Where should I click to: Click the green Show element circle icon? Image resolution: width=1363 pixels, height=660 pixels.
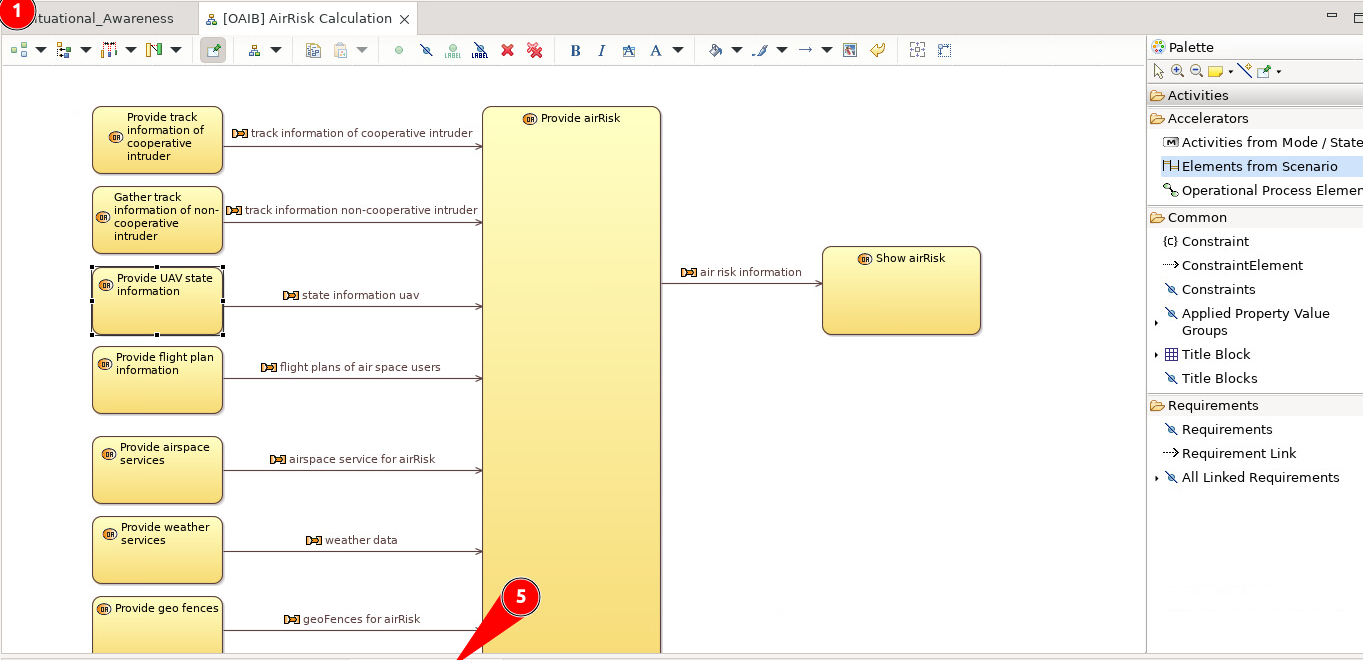399,50
